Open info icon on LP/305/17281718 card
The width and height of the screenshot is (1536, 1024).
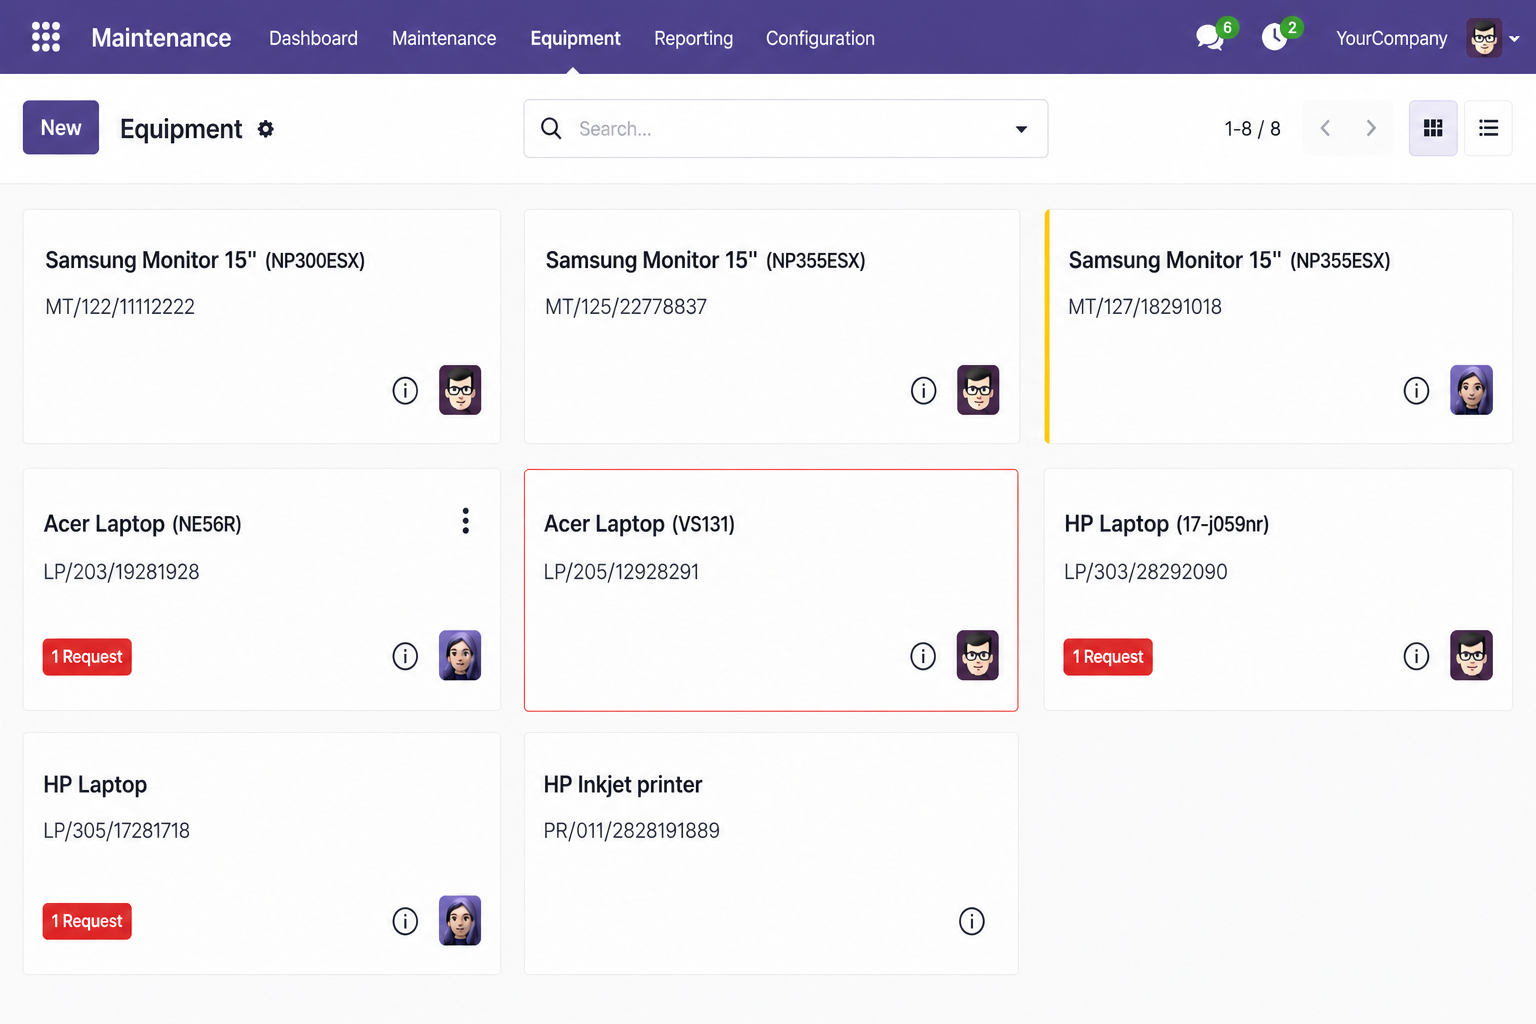click(405, 921)
